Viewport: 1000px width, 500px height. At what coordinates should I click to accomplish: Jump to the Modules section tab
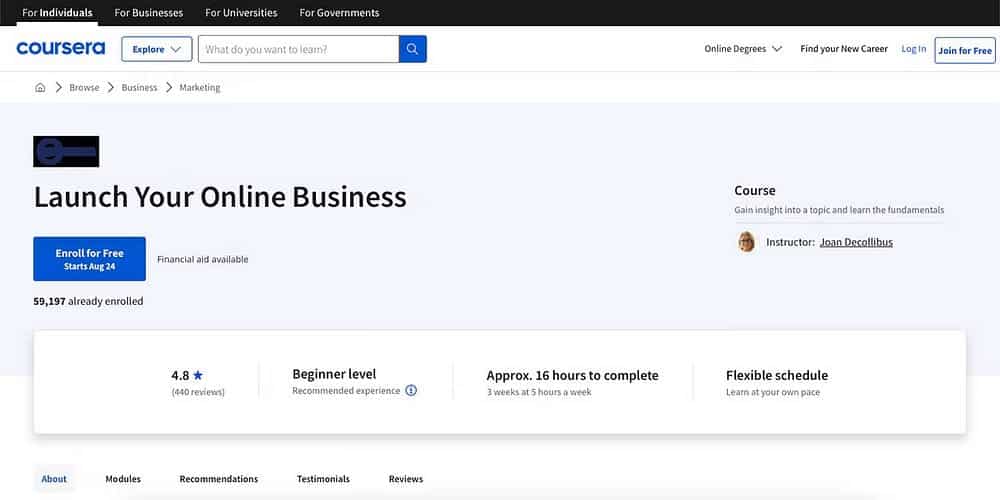pyautogui.click(x=123, y=479)
